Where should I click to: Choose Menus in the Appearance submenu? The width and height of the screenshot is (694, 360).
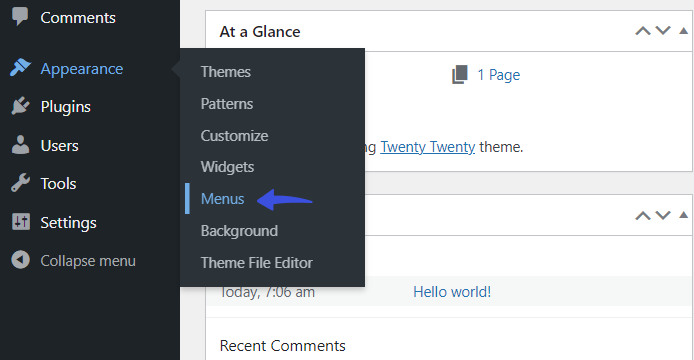point(222,199)
